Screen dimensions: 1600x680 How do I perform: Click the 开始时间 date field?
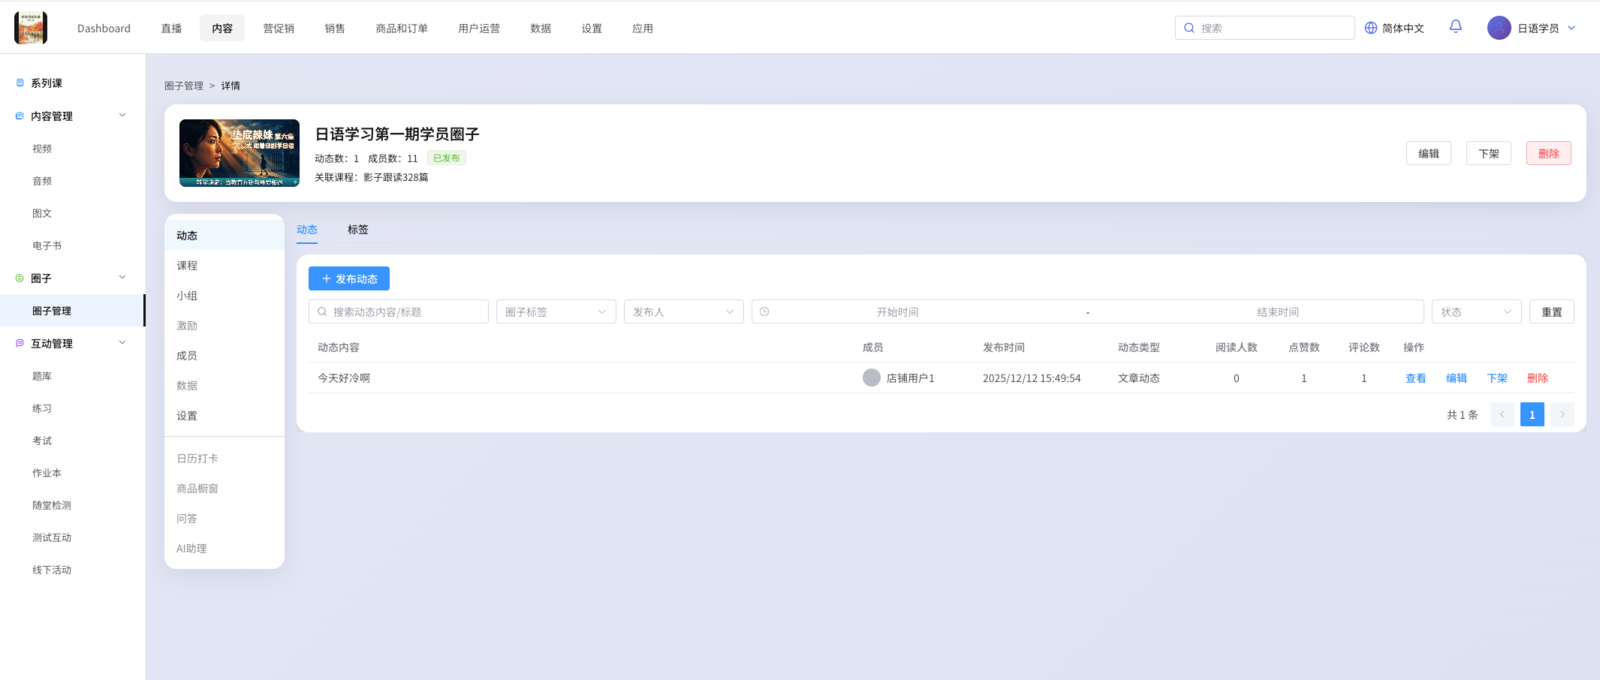(x=898, y=312)
